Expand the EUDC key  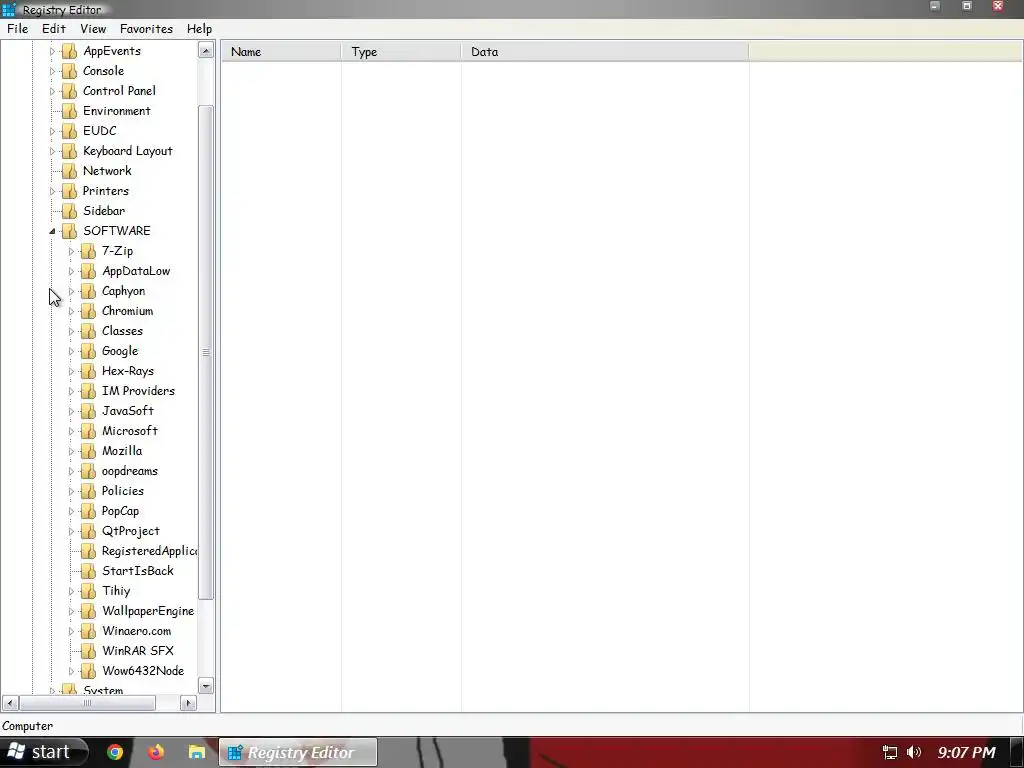pos(52,131)
